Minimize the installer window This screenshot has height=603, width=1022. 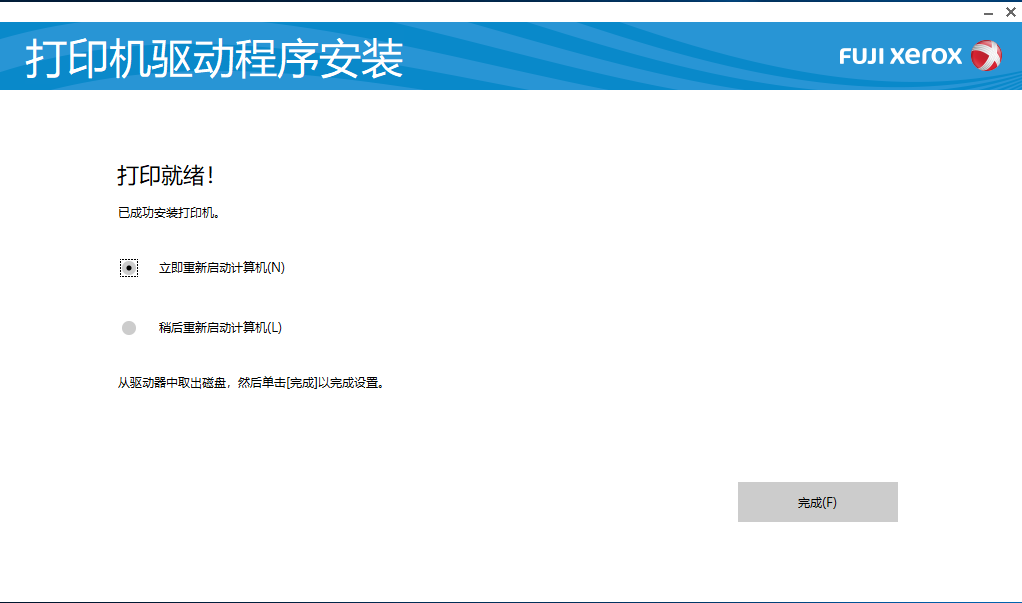pos(988,11)
